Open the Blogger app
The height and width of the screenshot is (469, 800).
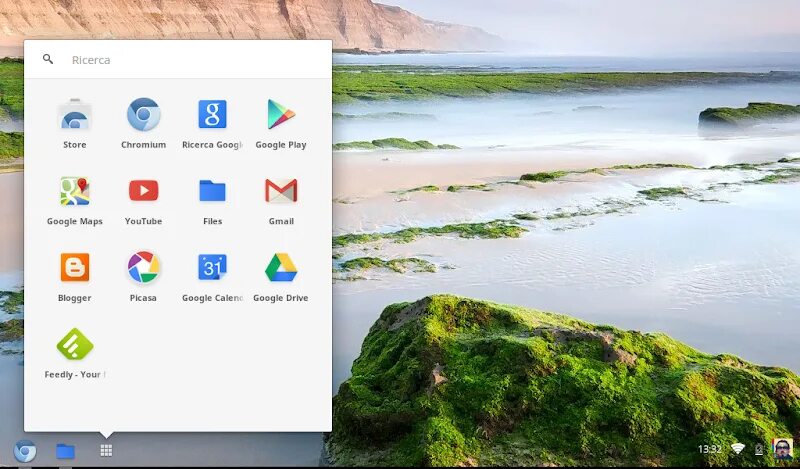click(x=74, y=267)
